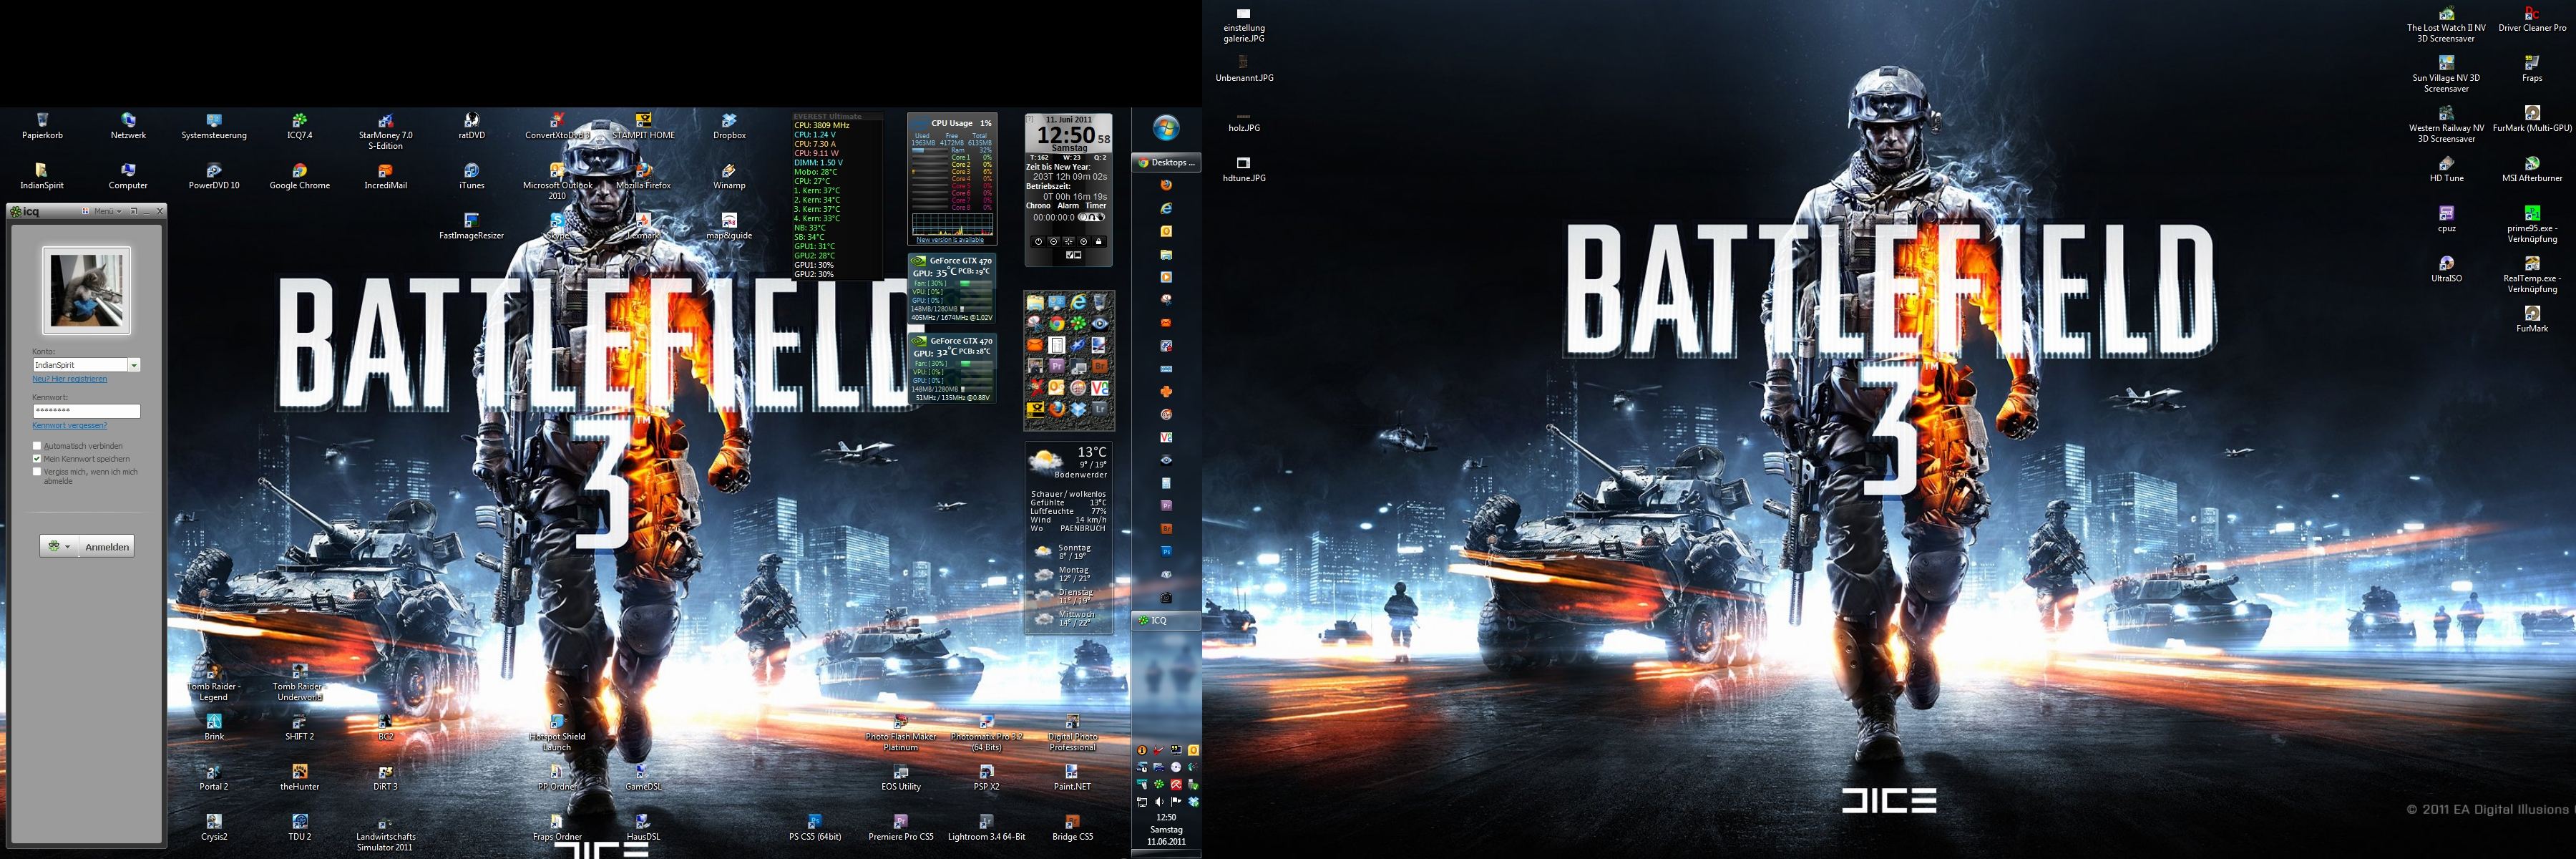Launch Google Chrome desktop shortcut

click(300, 176)
